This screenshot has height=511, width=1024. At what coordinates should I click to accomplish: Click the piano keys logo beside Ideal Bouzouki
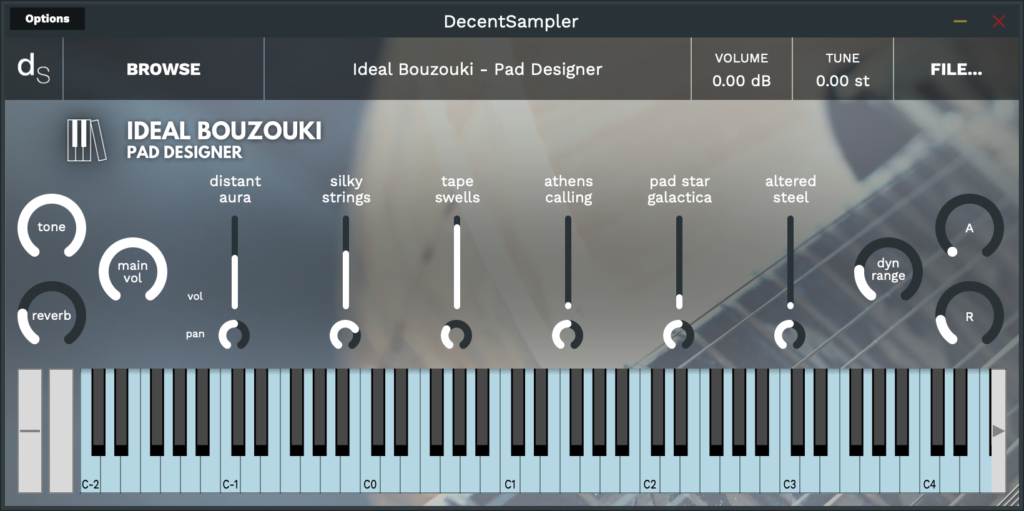86,140
